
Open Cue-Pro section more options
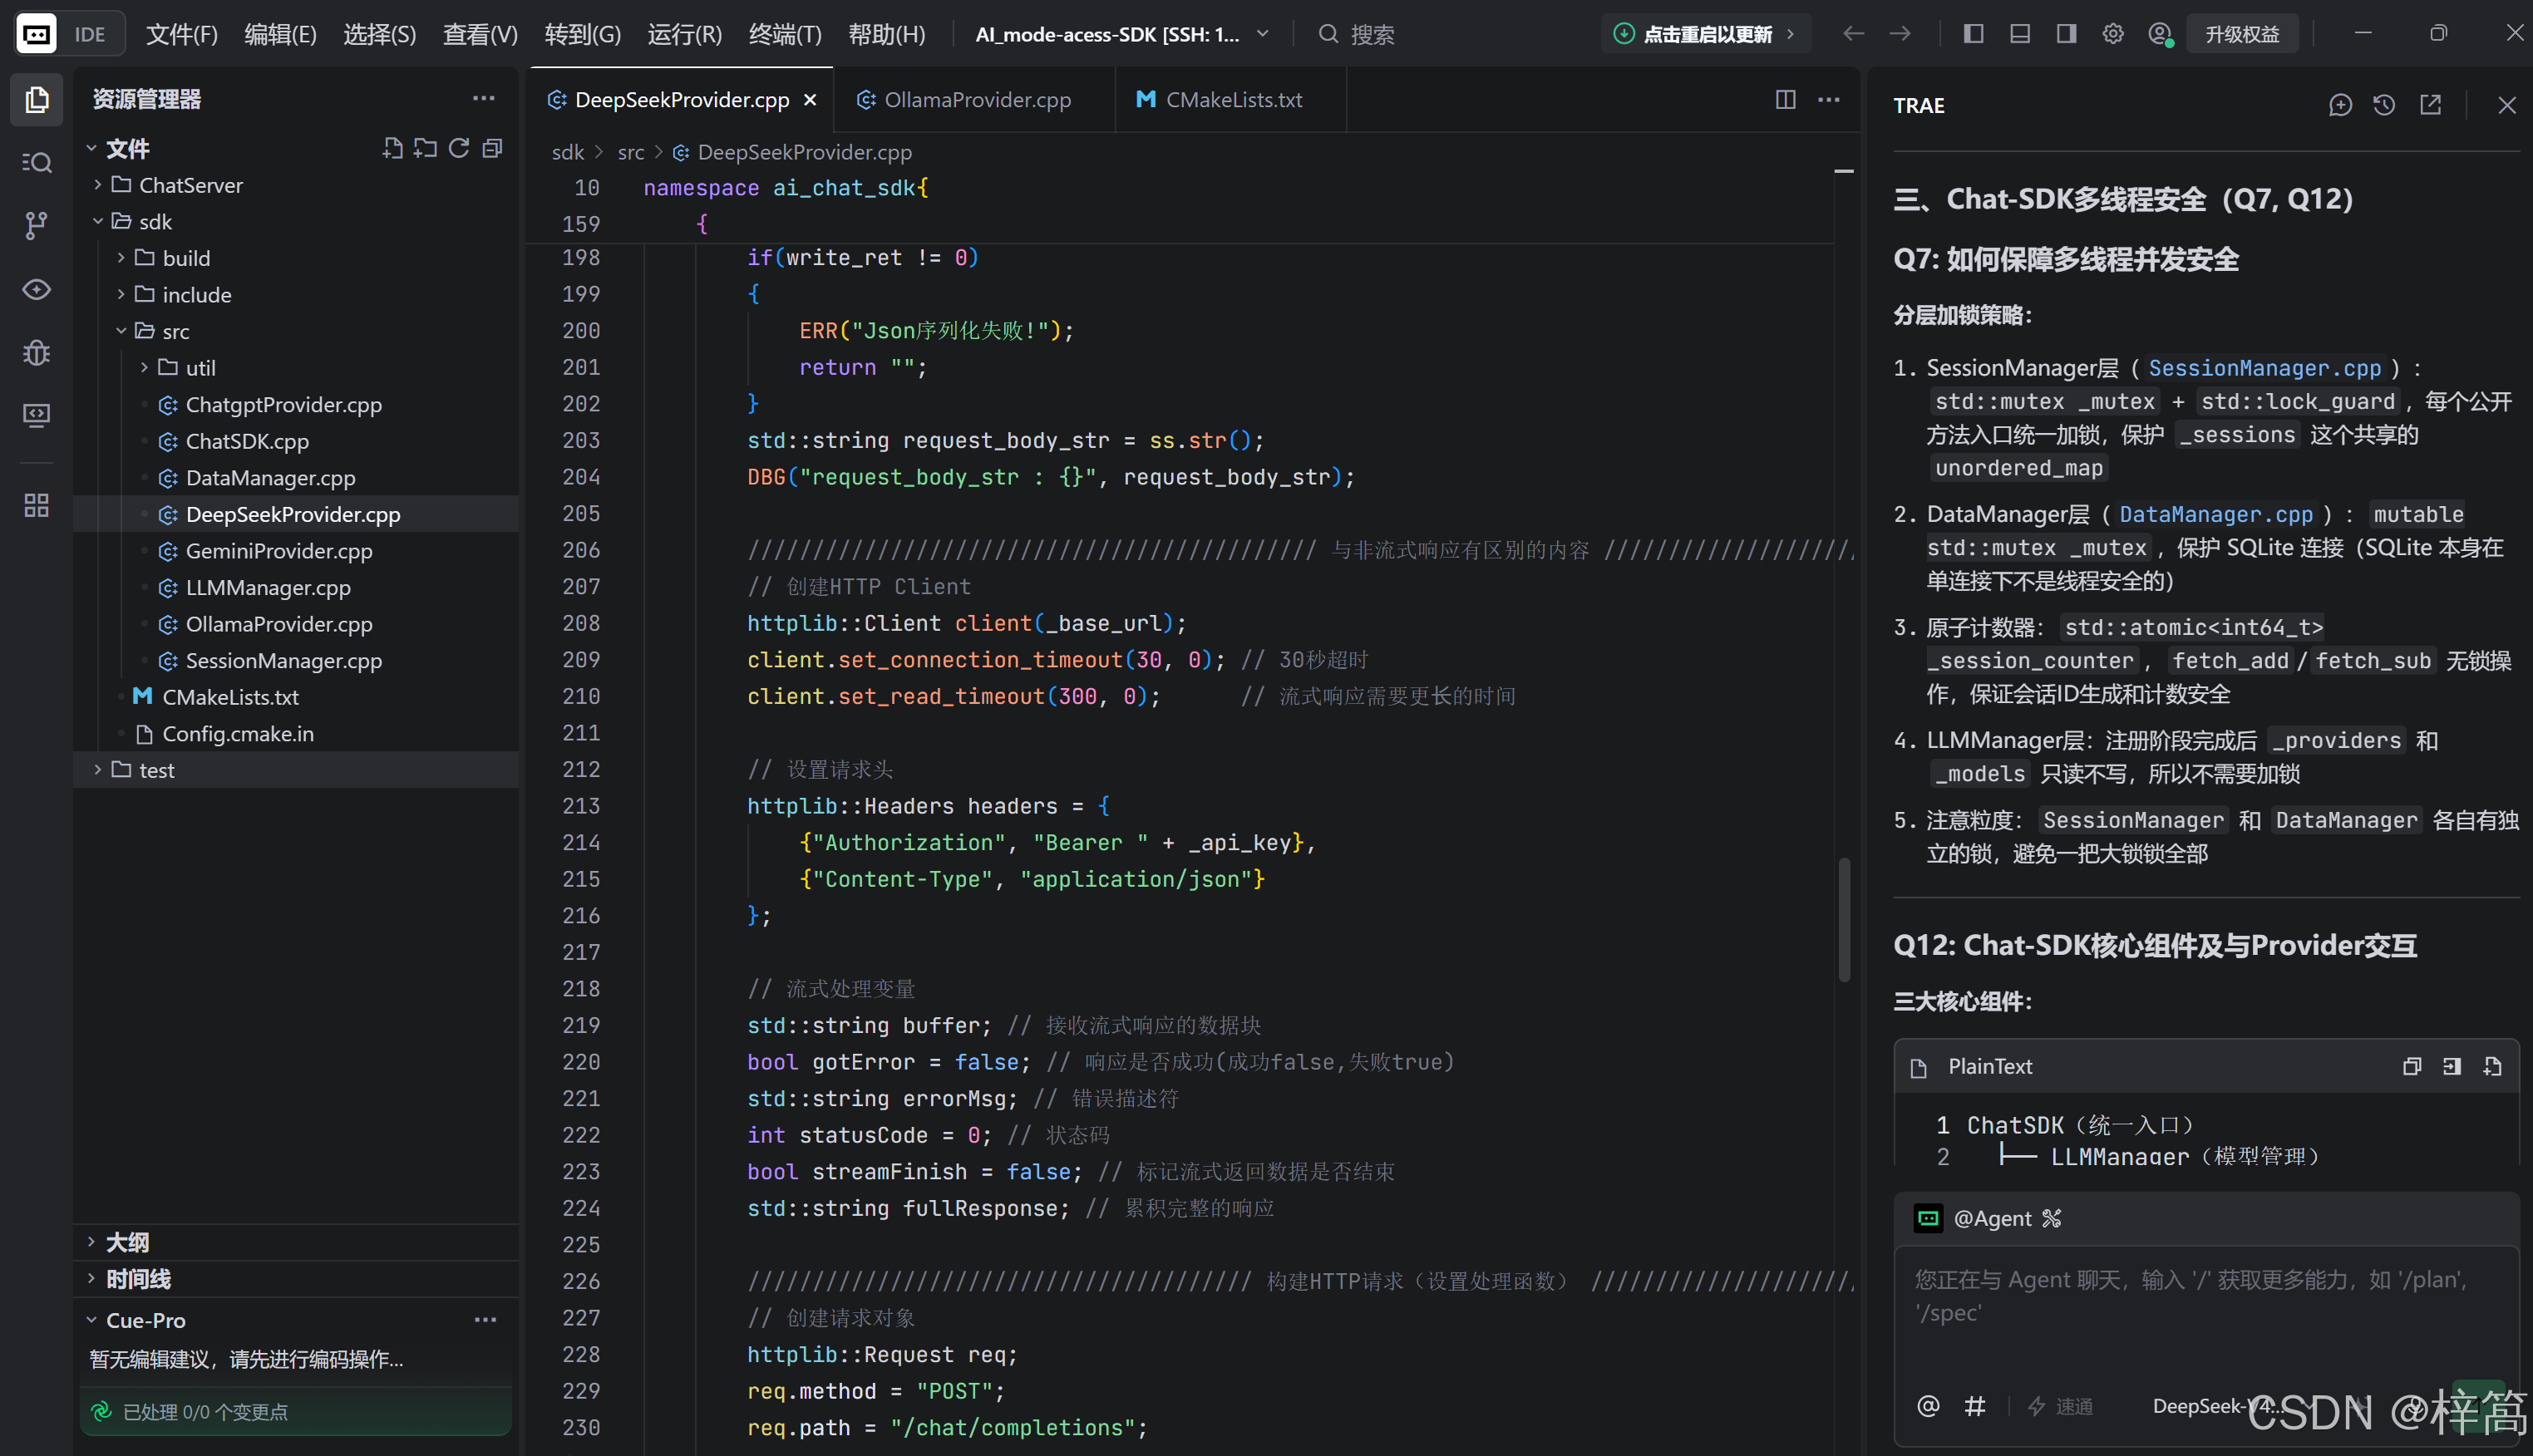(x=485, y=1320)
